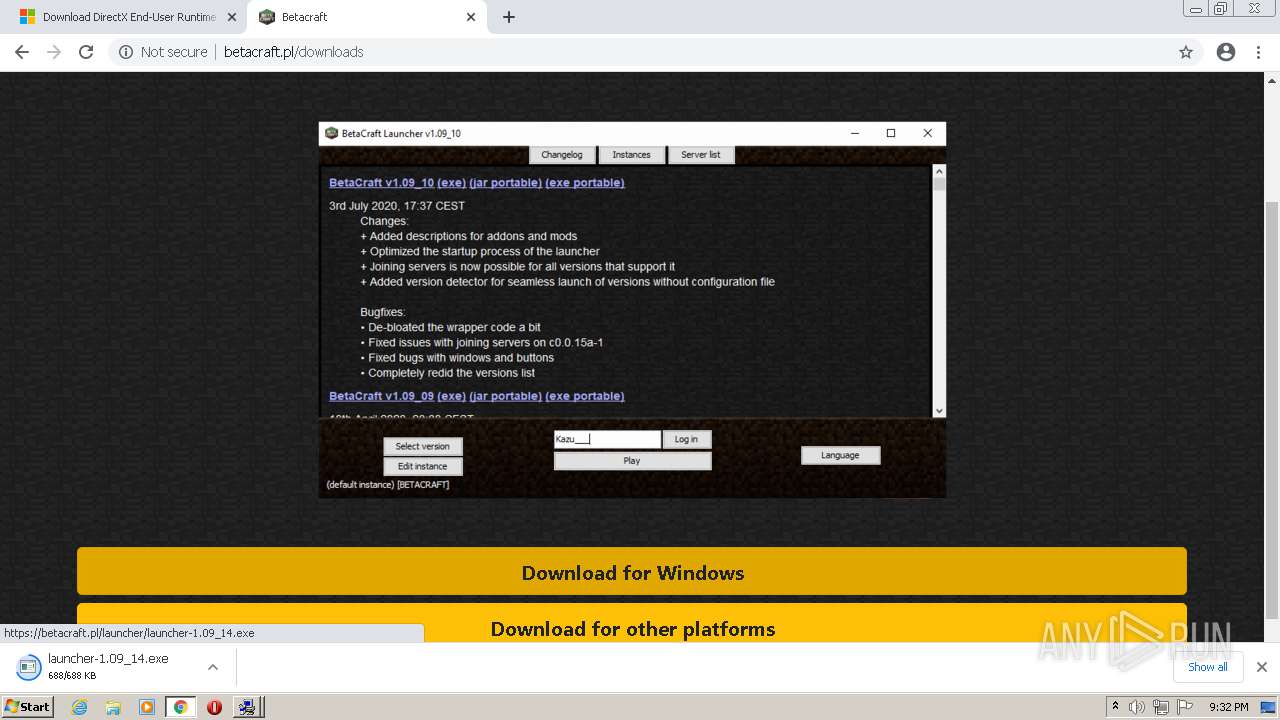The width and height of the screenshot is (1280, 720).
Task: Click Show all downloads
Action: [1208, 667]
